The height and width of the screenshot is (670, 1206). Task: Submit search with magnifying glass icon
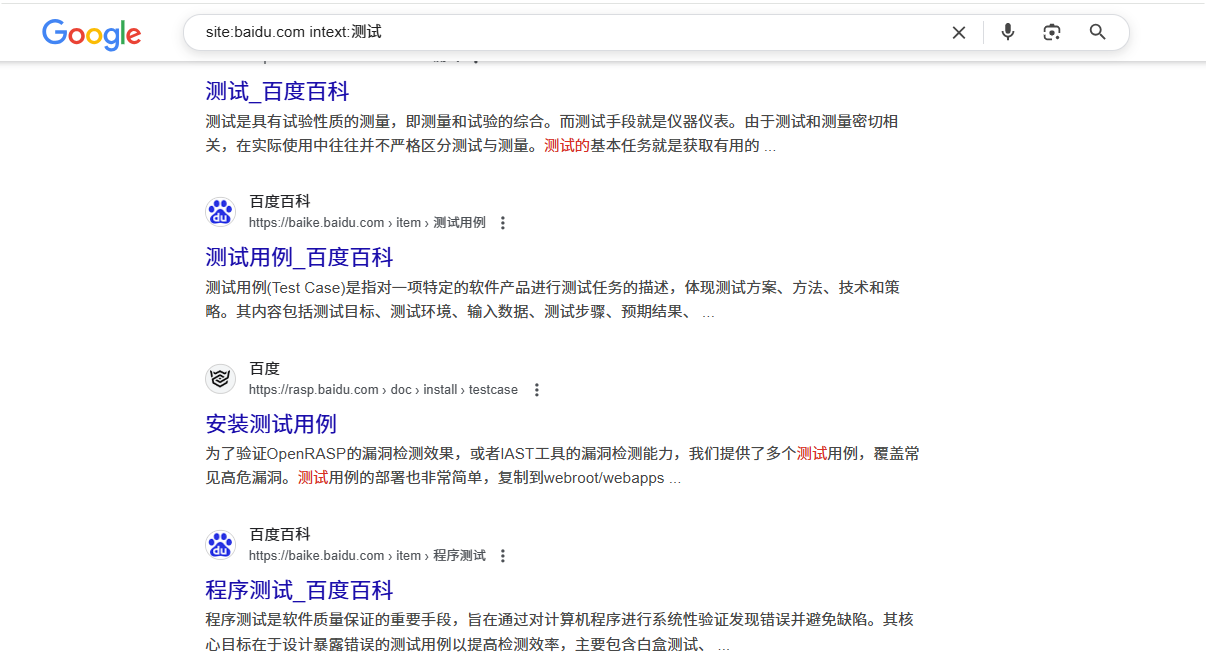pyautogui.click(x=1098, y=32)
